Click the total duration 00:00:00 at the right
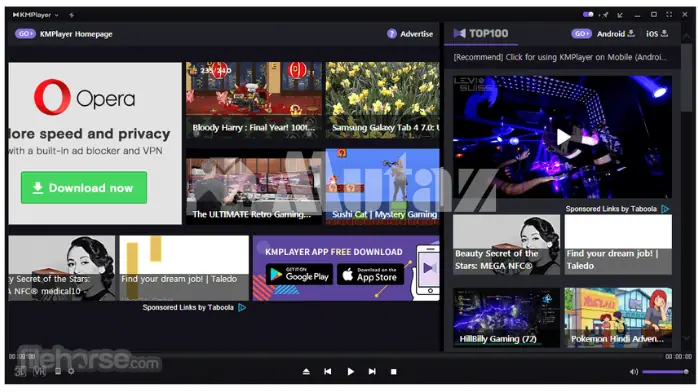Image resolution: width=698 pixels, height=392 pixels. (x=678, y=356)
